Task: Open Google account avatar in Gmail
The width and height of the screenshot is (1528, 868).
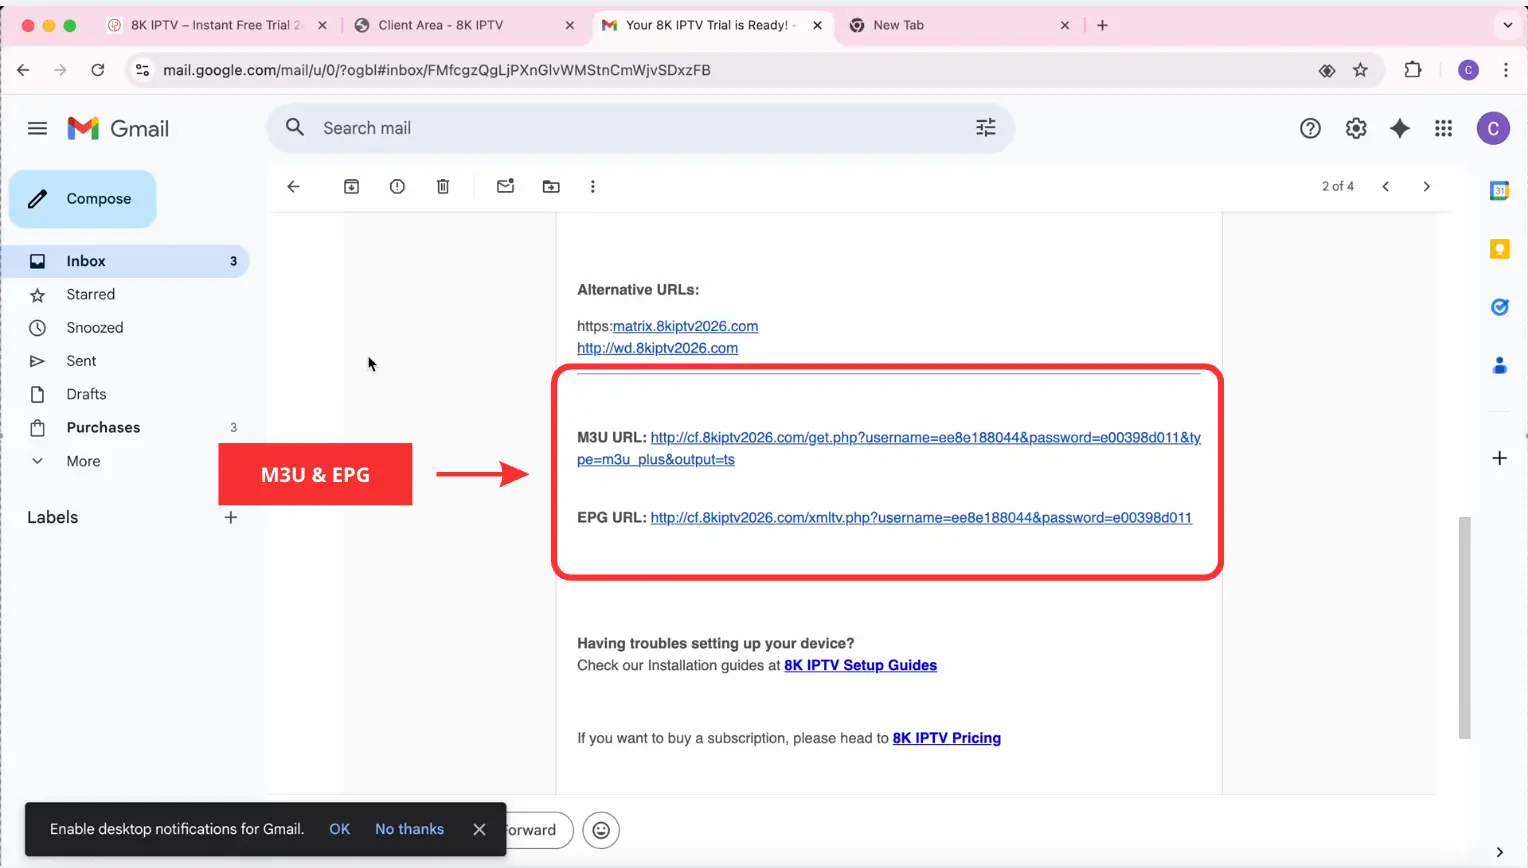Action: click(x=1493, y=128)
